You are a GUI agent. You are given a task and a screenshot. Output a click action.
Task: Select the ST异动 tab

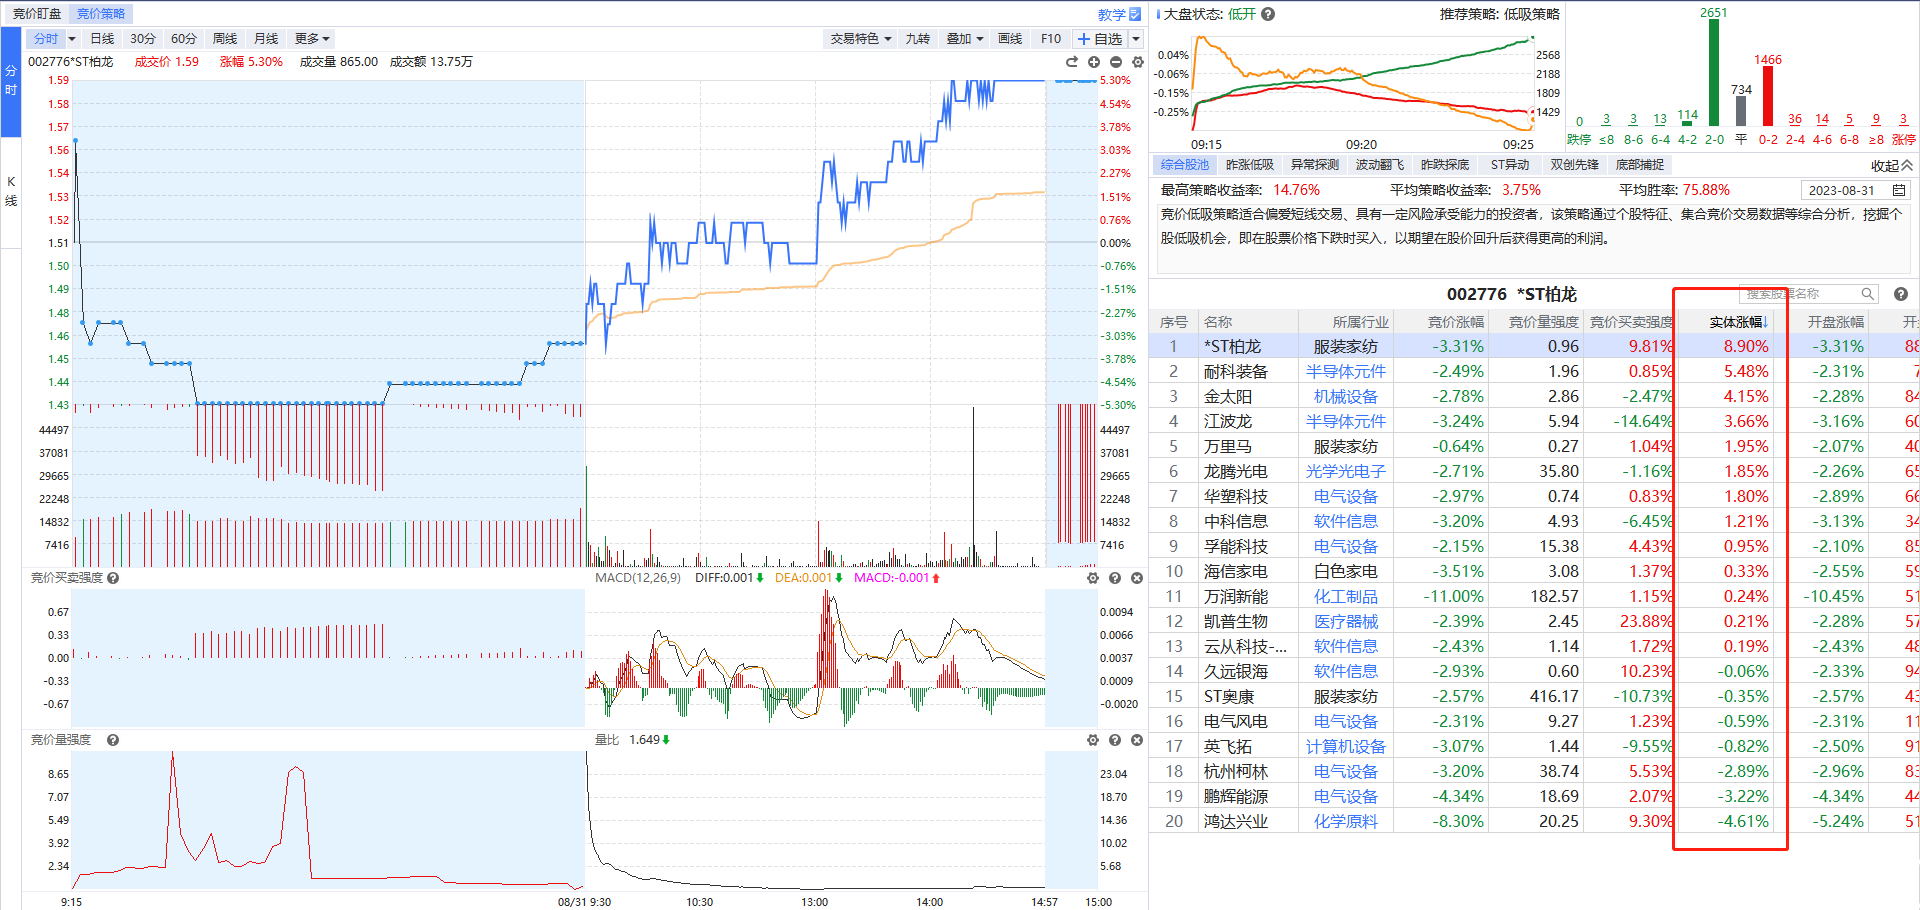pos(1510,165)
